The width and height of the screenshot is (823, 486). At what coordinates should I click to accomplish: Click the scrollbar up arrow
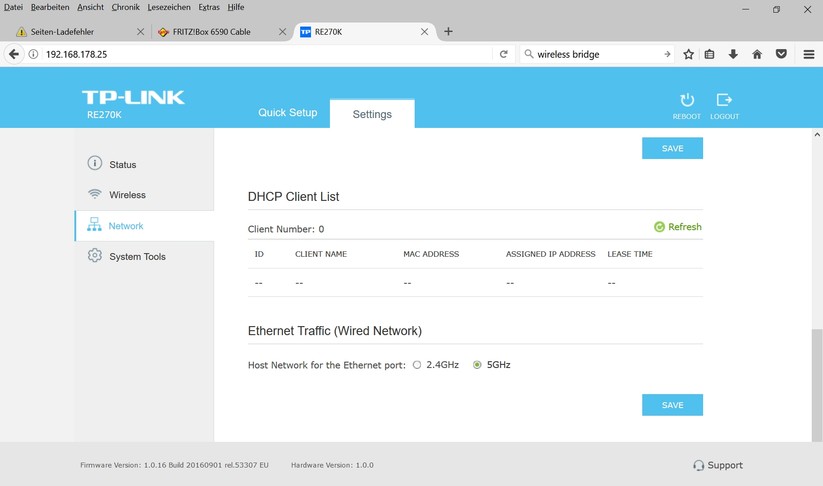pyautogui.click(x=817, y=134)
